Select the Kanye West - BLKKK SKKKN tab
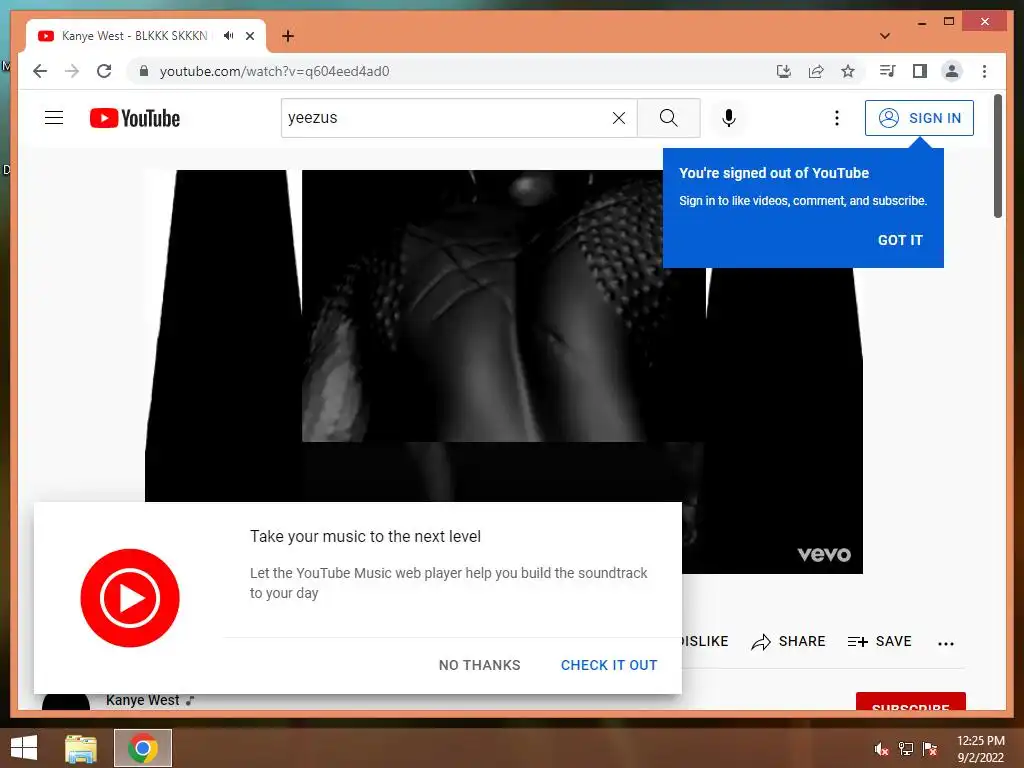The height and width of the screenshot is (768, 1024). (134, 36)
